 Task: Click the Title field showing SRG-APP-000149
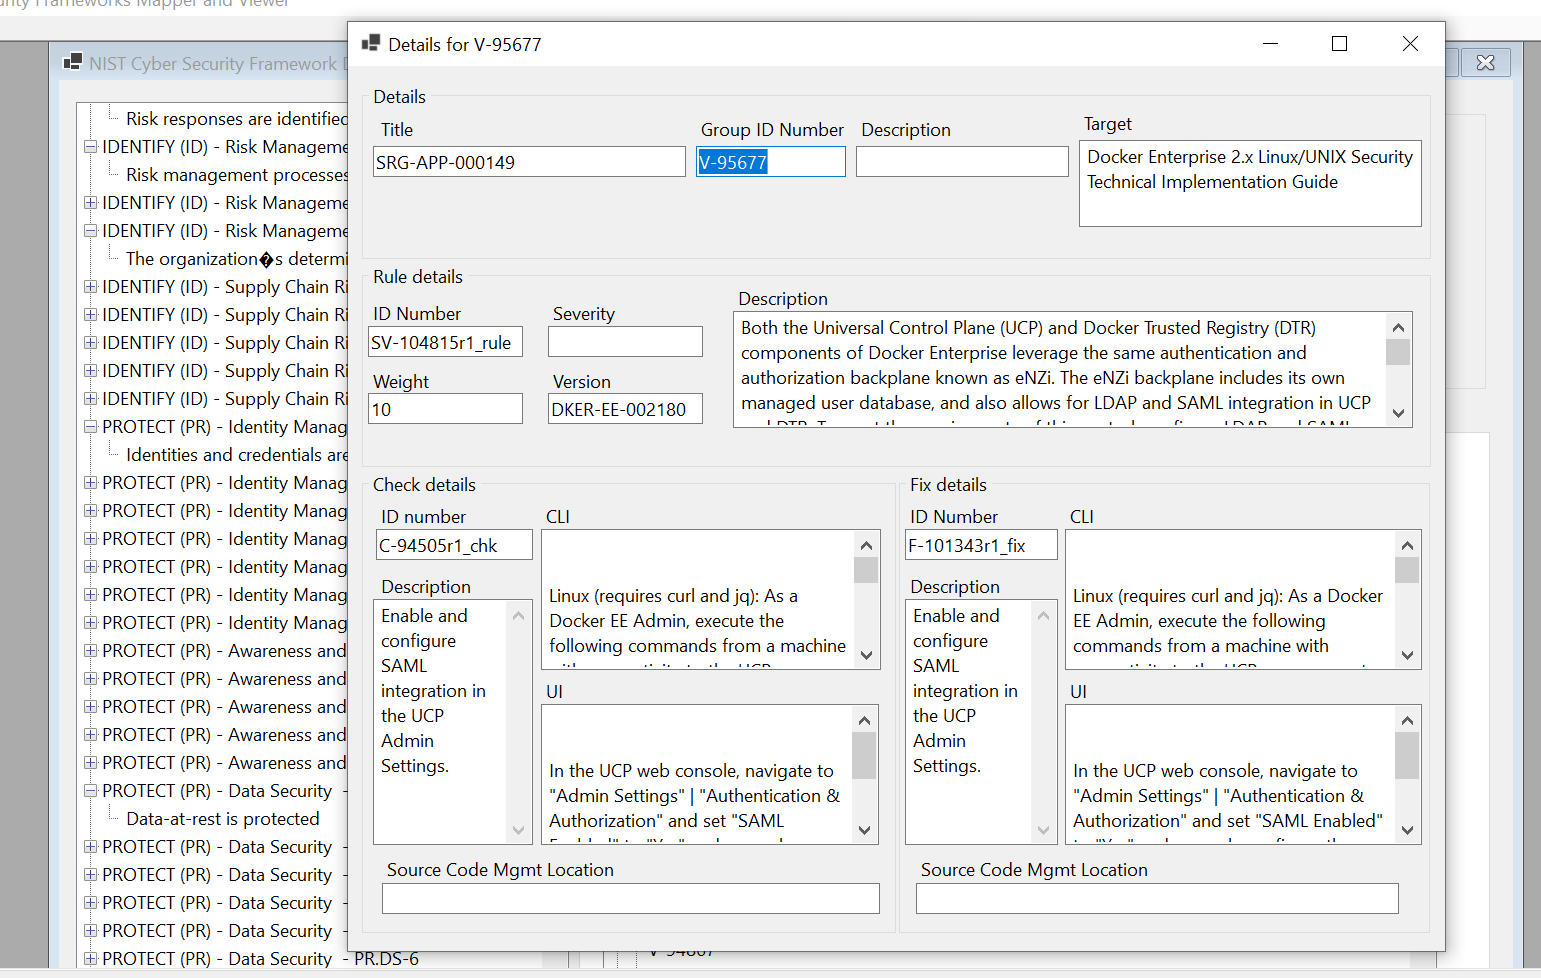click(529, 161)
